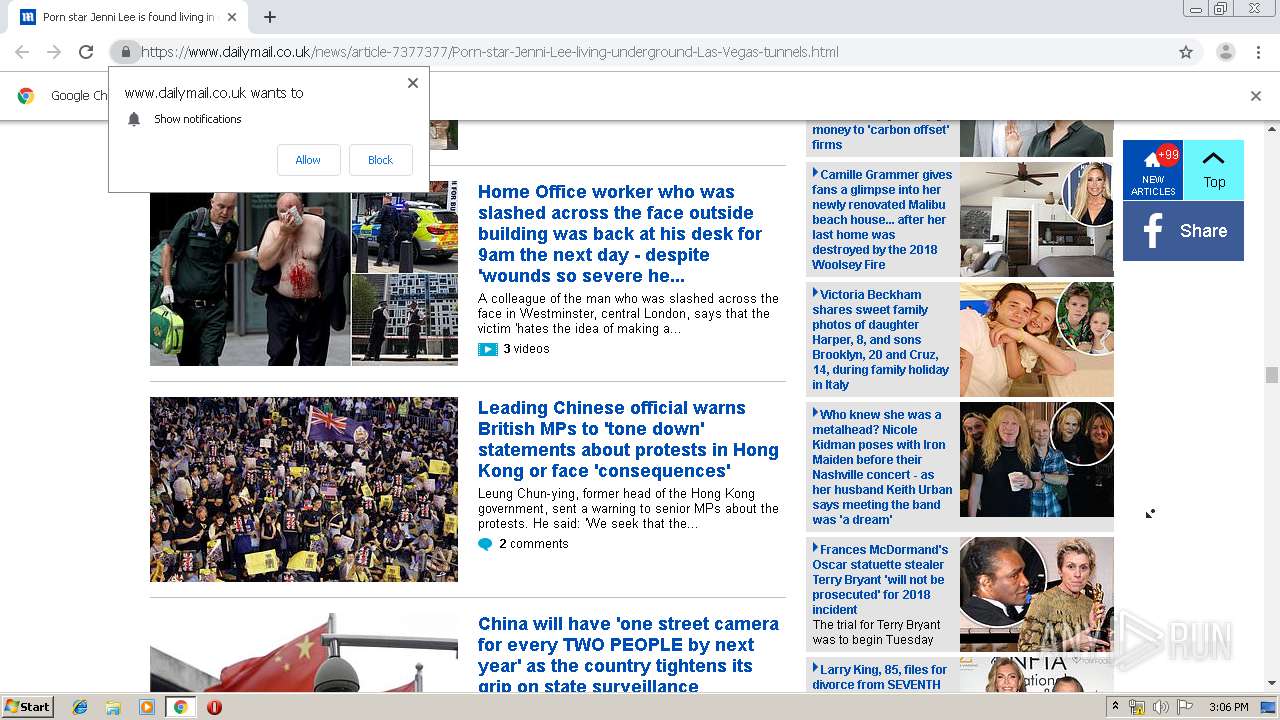The width and height of the screenshot is (1280, 720).
Task: Open Camille Grammer Malibu beach house story
Action: pyautogui.click(x=882, y=219)
